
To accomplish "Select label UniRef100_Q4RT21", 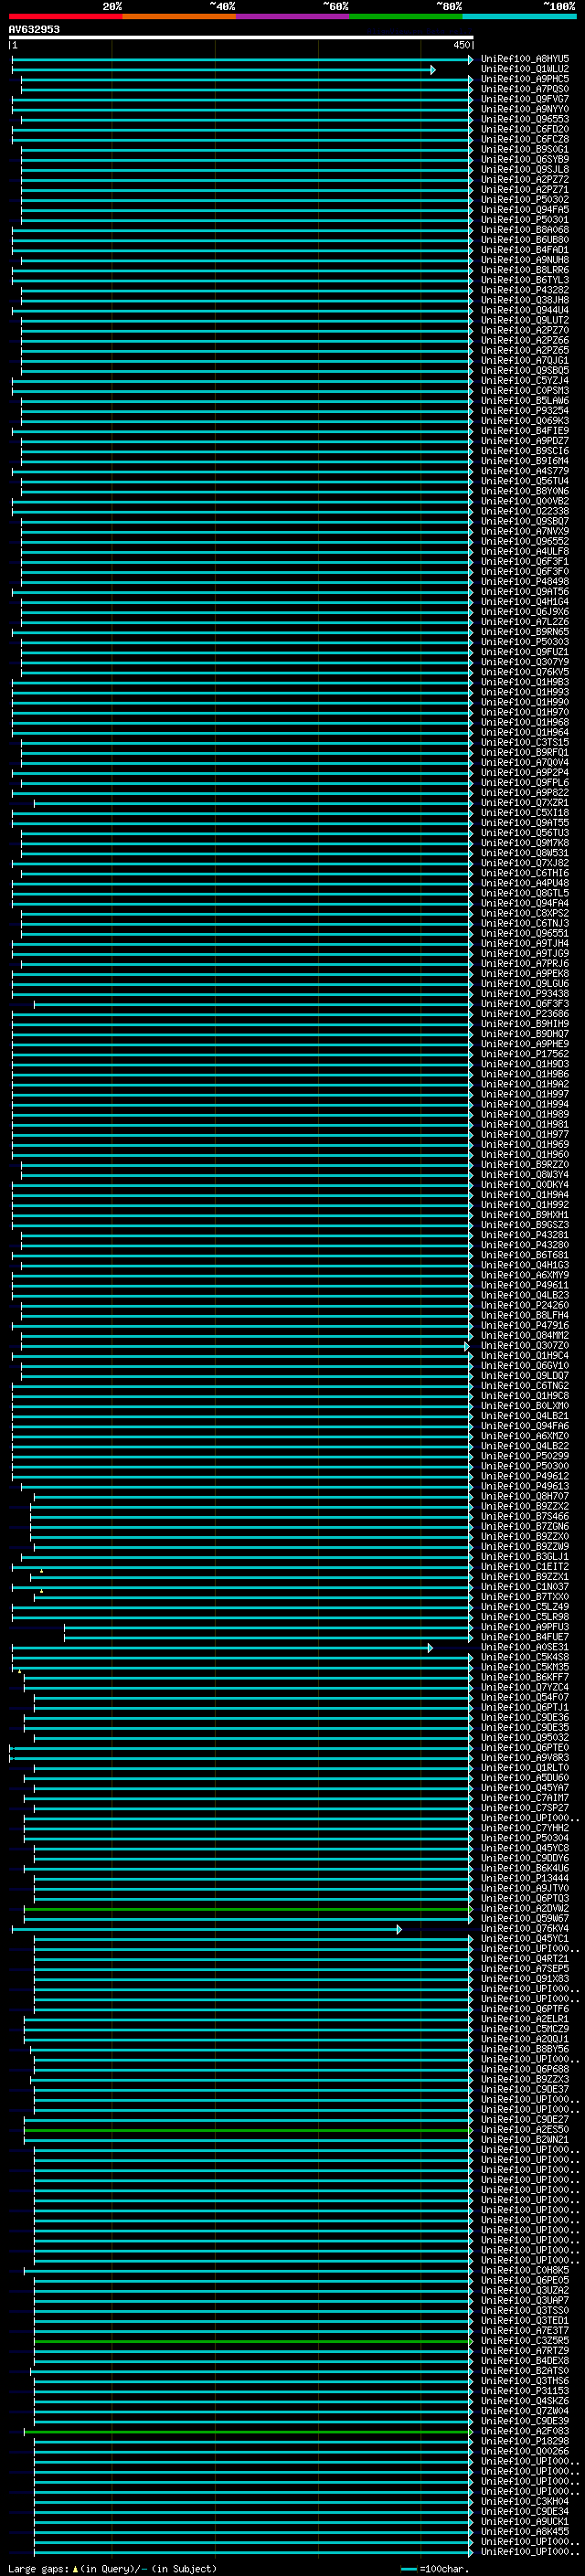I will [x=524, y=1958].
